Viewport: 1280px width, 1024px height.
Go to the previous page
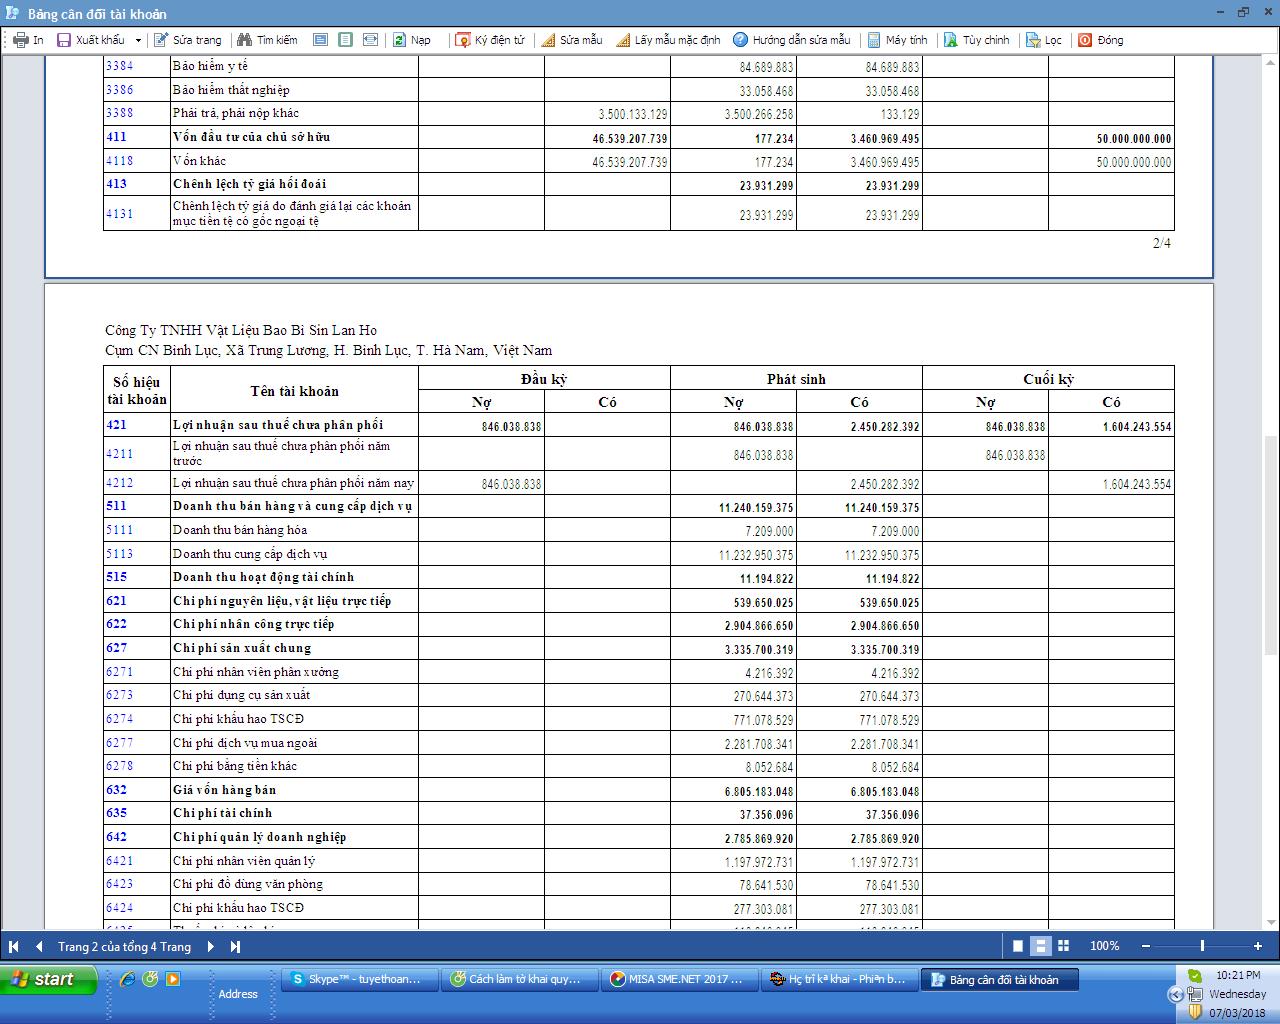pos(39,946)
